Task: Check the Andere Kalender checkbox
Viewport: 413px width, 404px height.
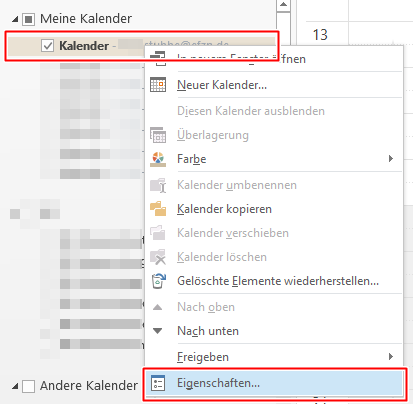Action: click(28, 386)
